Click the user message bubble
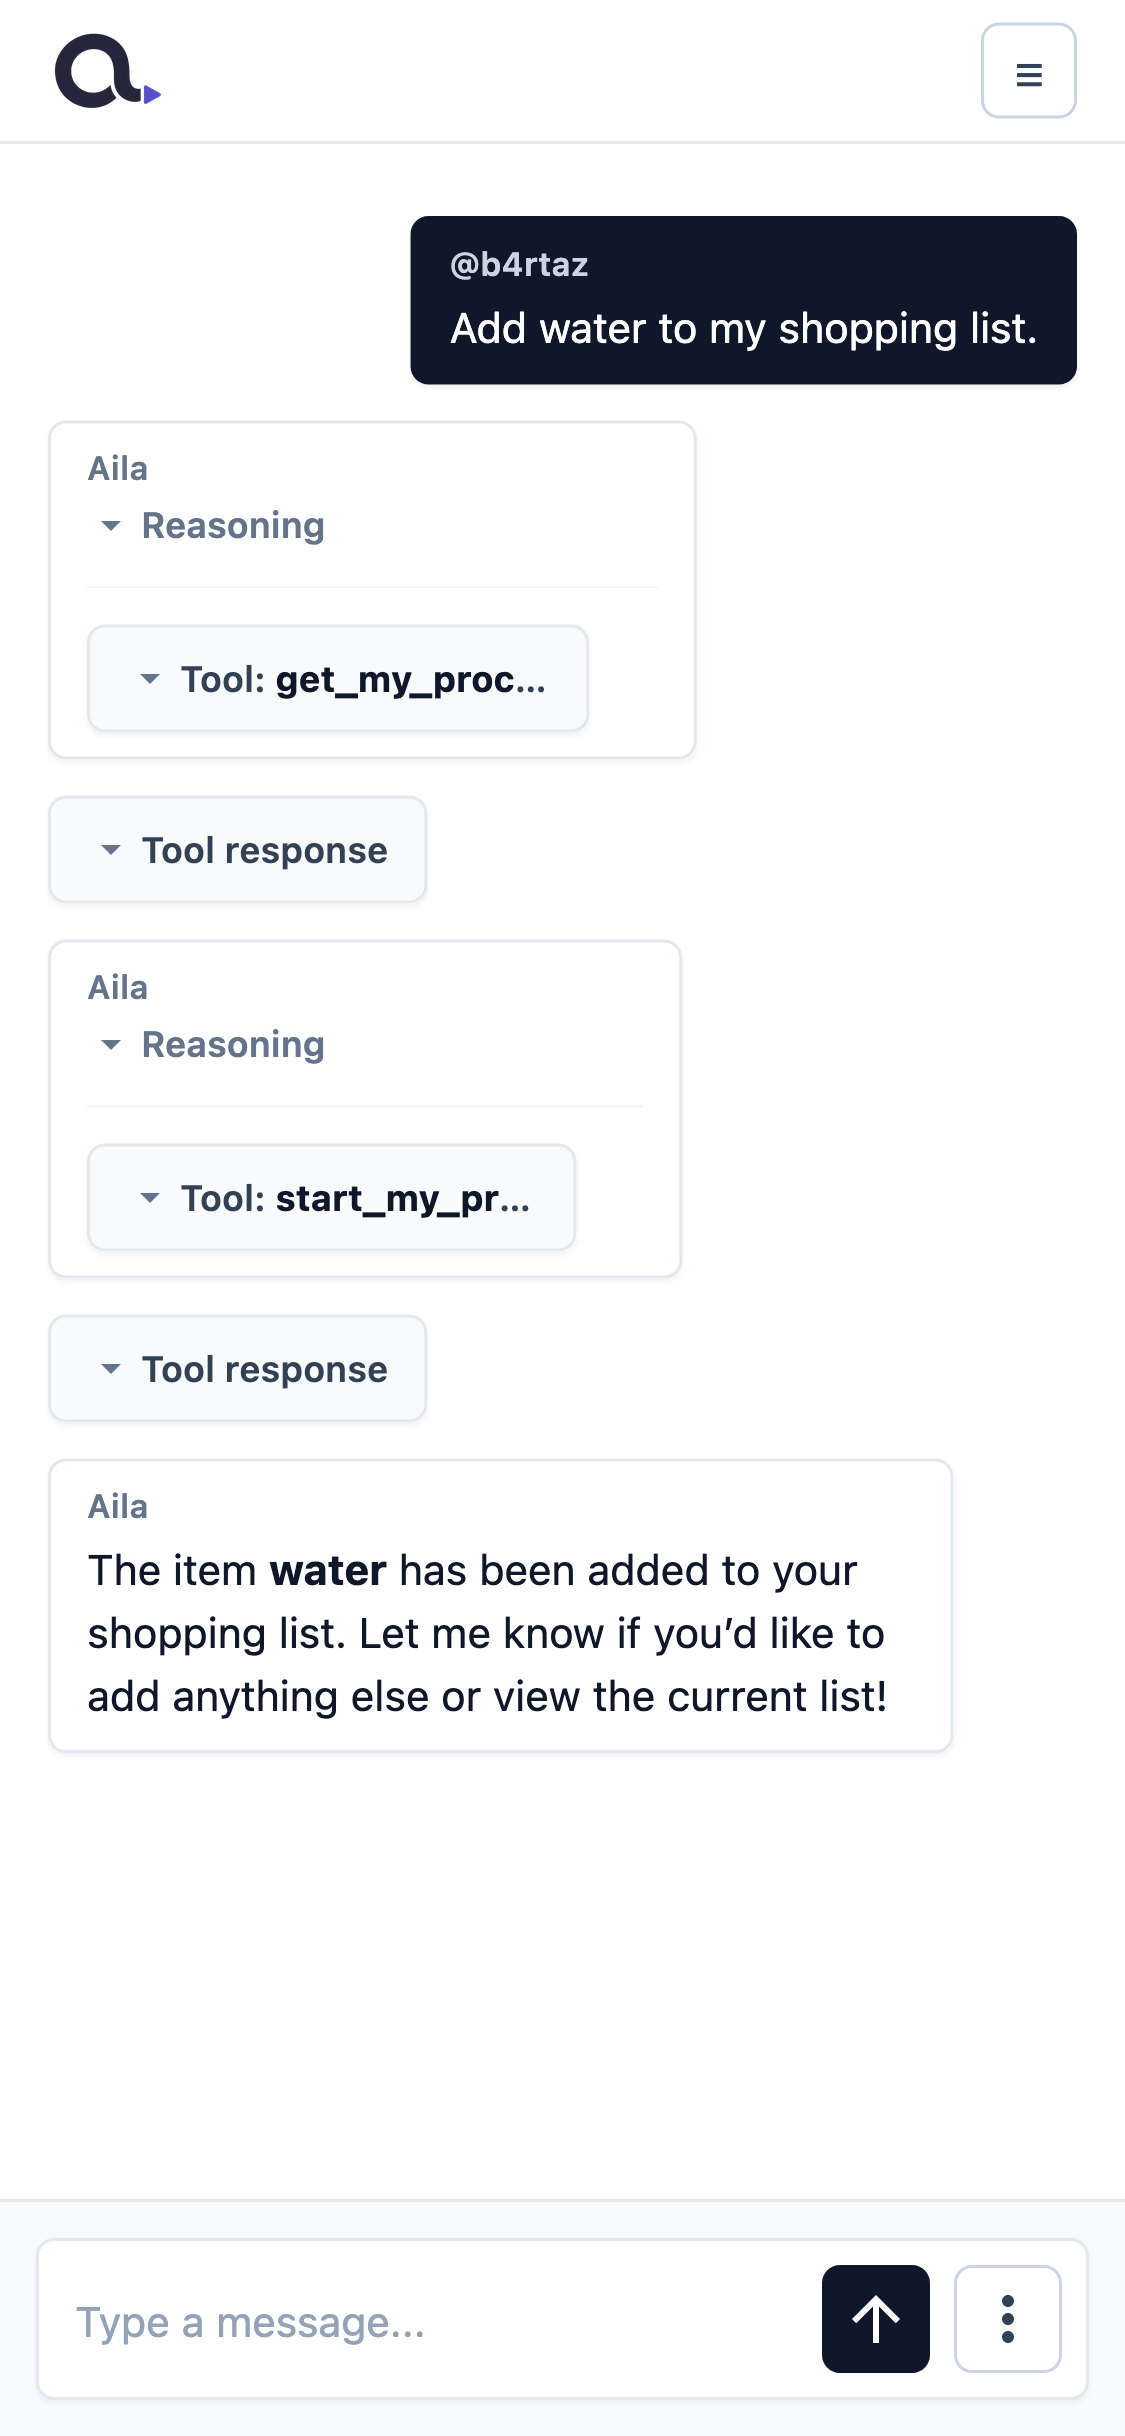 743,300
